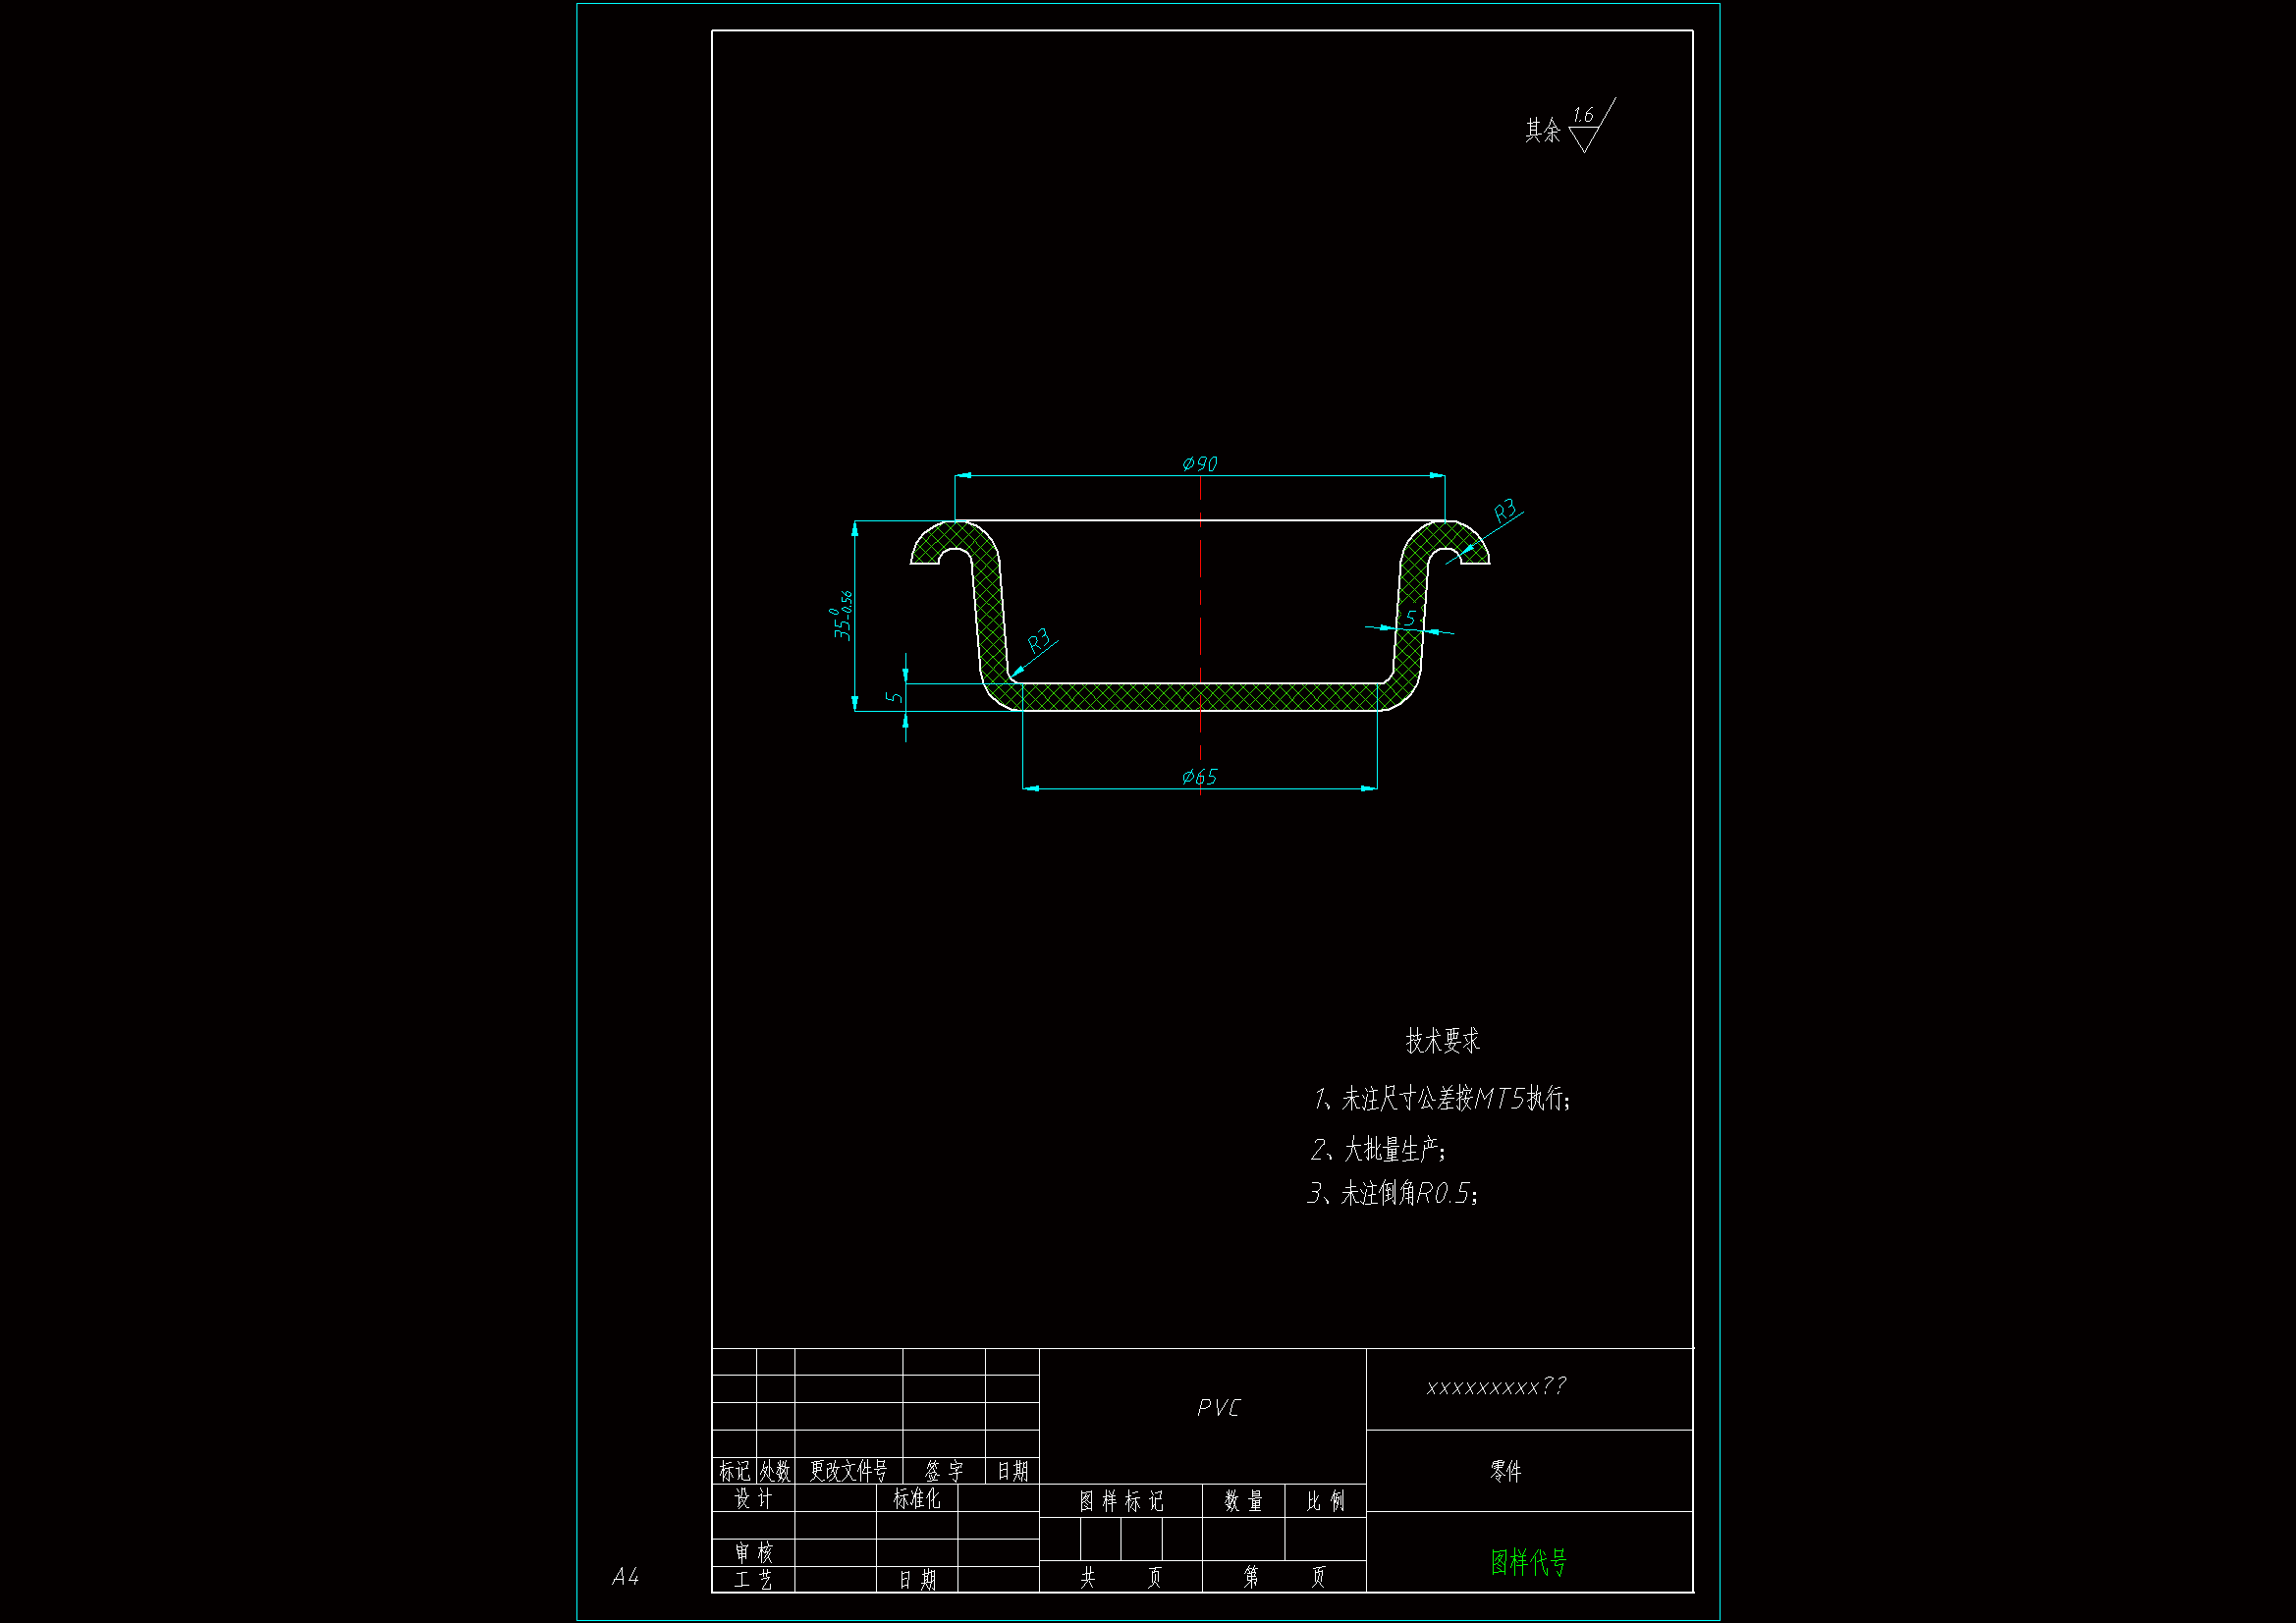Select the wall thickness 5 dimension on right
The image size is (2296, 1623).
(1410, 618)
